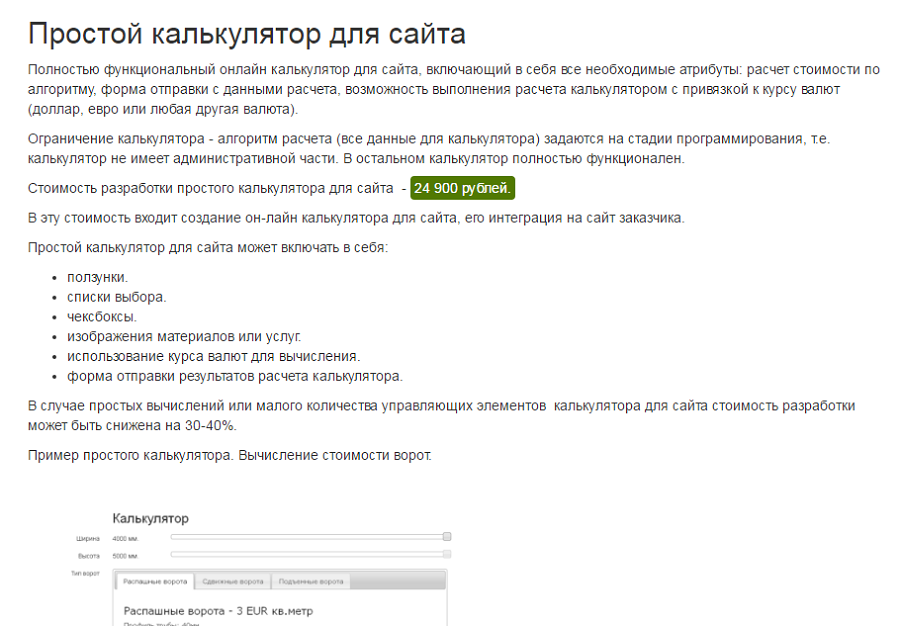The height and width of the screenshot is (626, 900).
Task: Open the 'Подъемные ворота' tab
Action: [x=311, y=581]
